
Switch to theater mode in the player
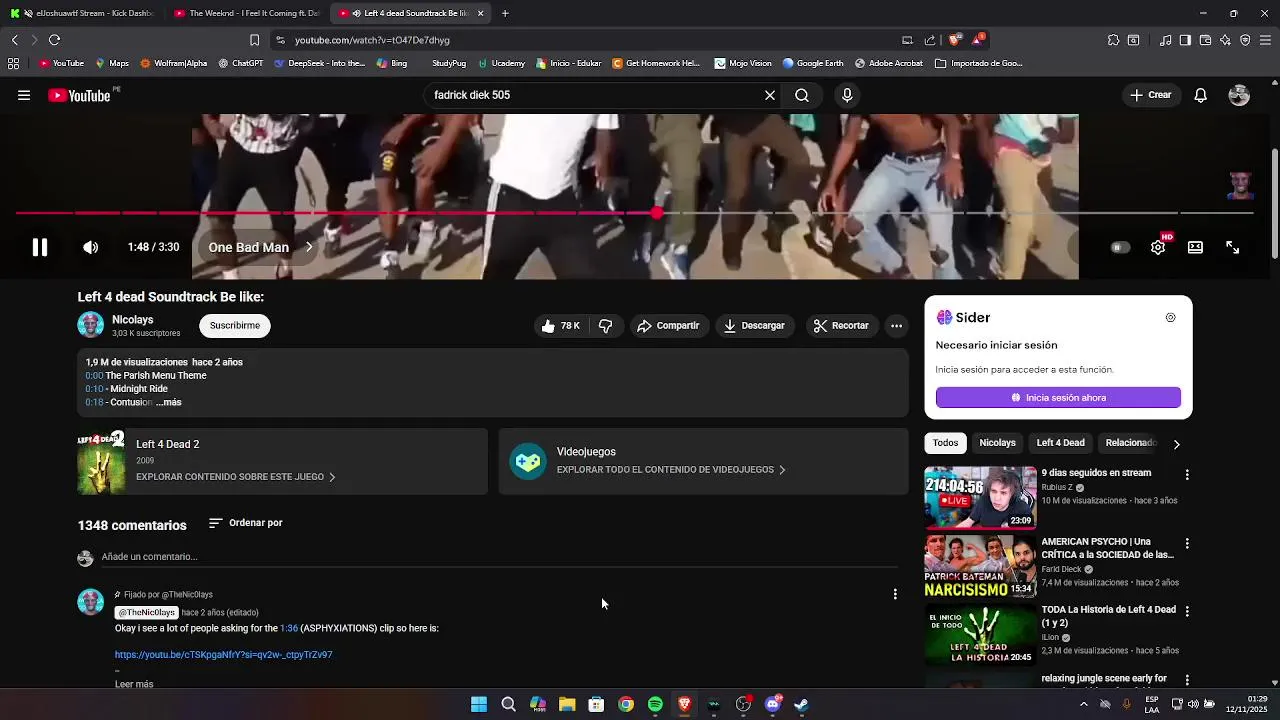pos(1195,247)
